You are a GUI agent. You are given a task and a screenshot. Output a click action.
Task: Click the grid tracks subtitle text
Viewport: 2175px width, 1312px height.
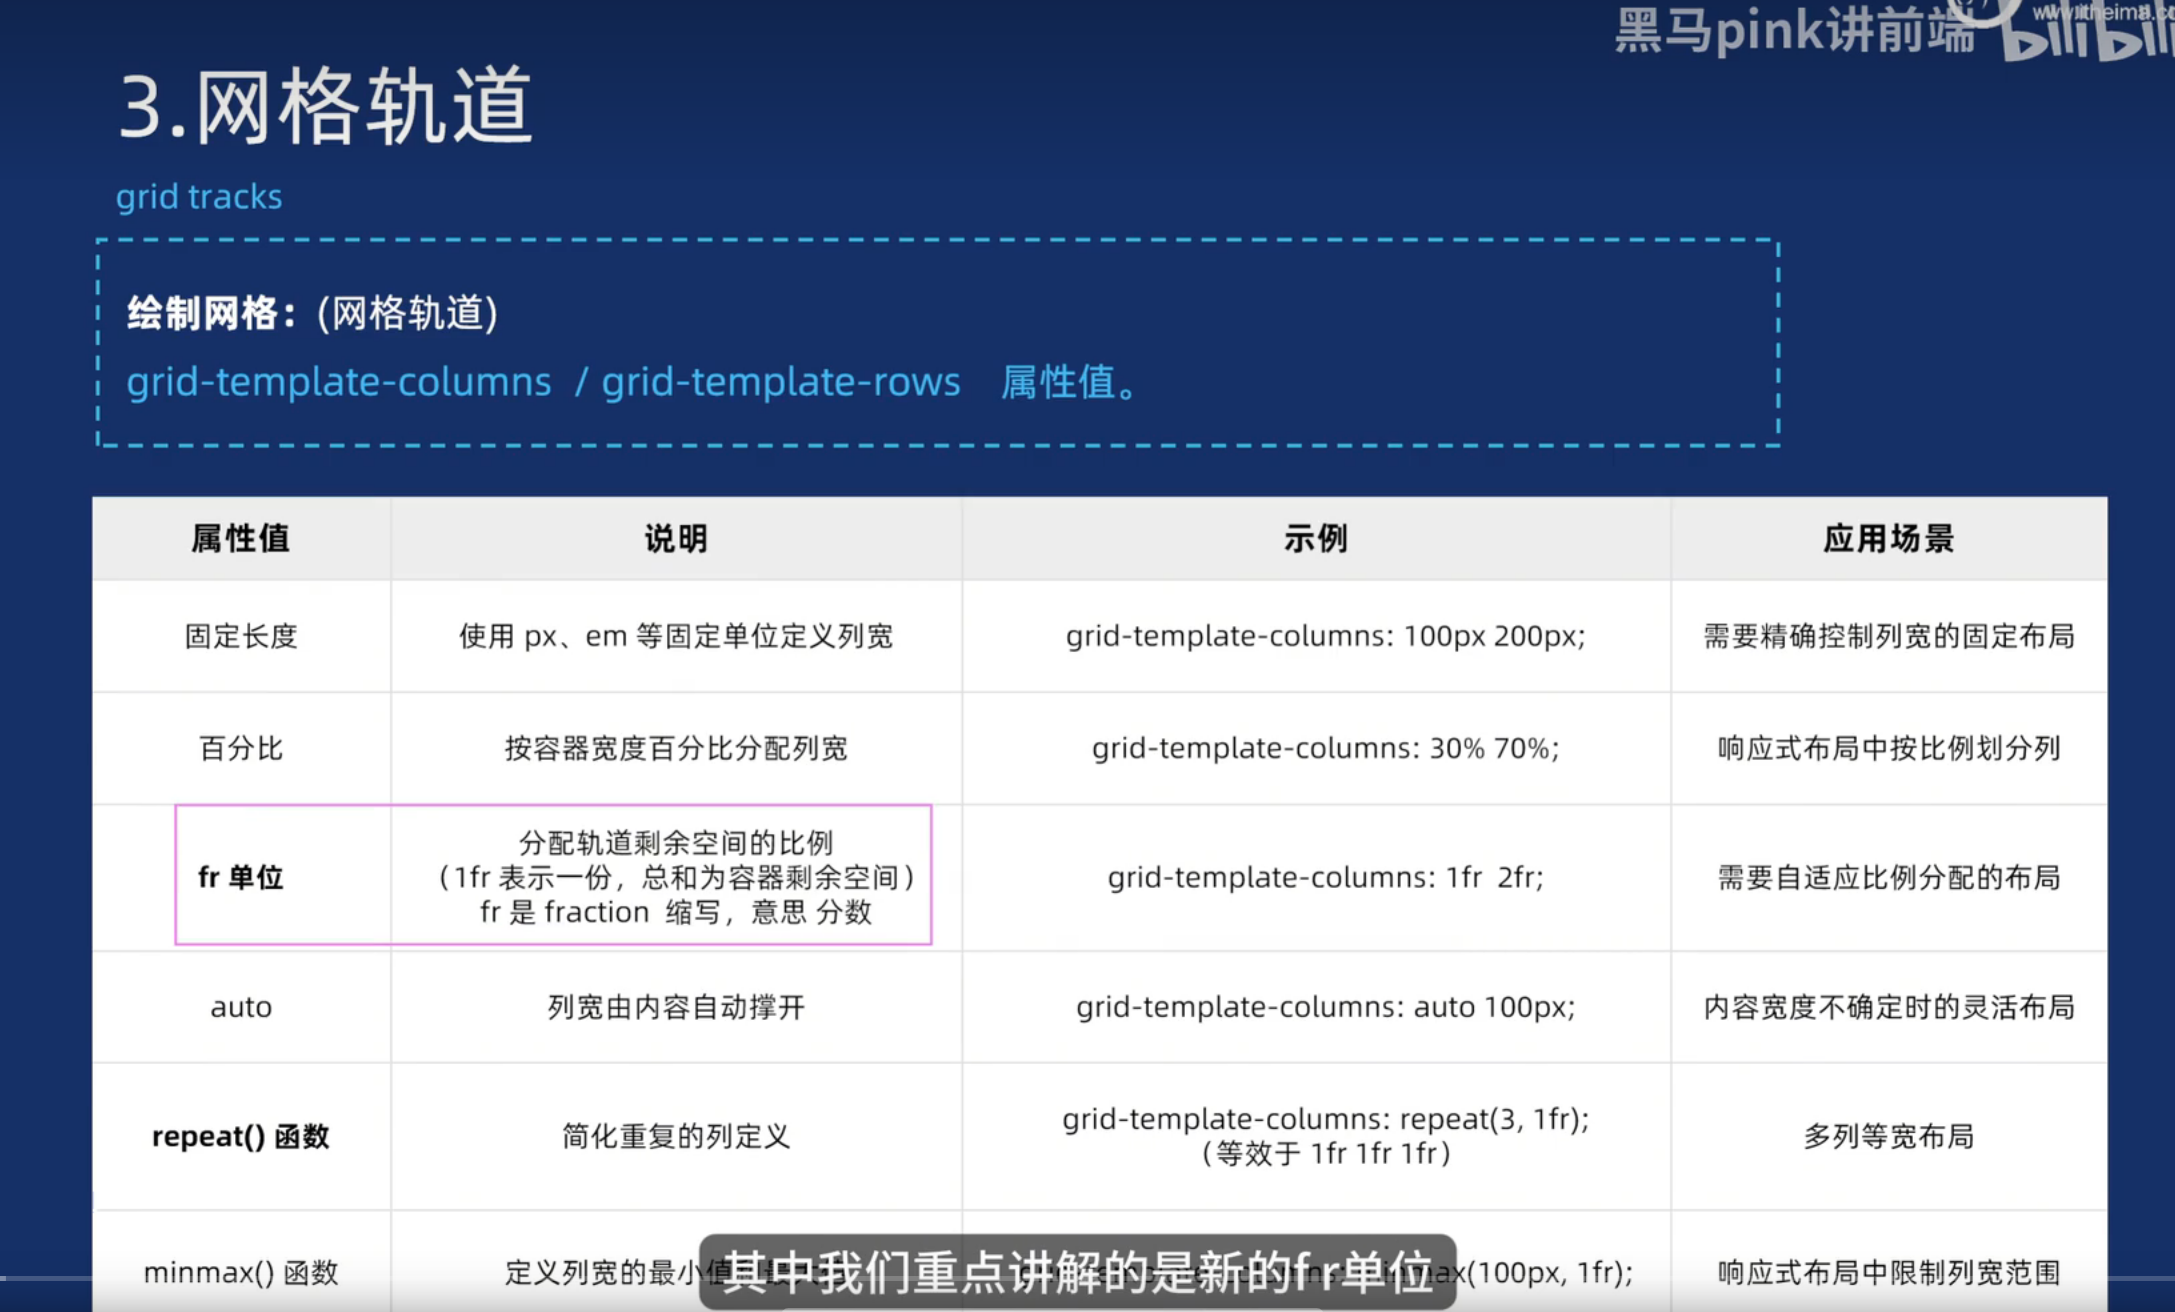point(199,197)
